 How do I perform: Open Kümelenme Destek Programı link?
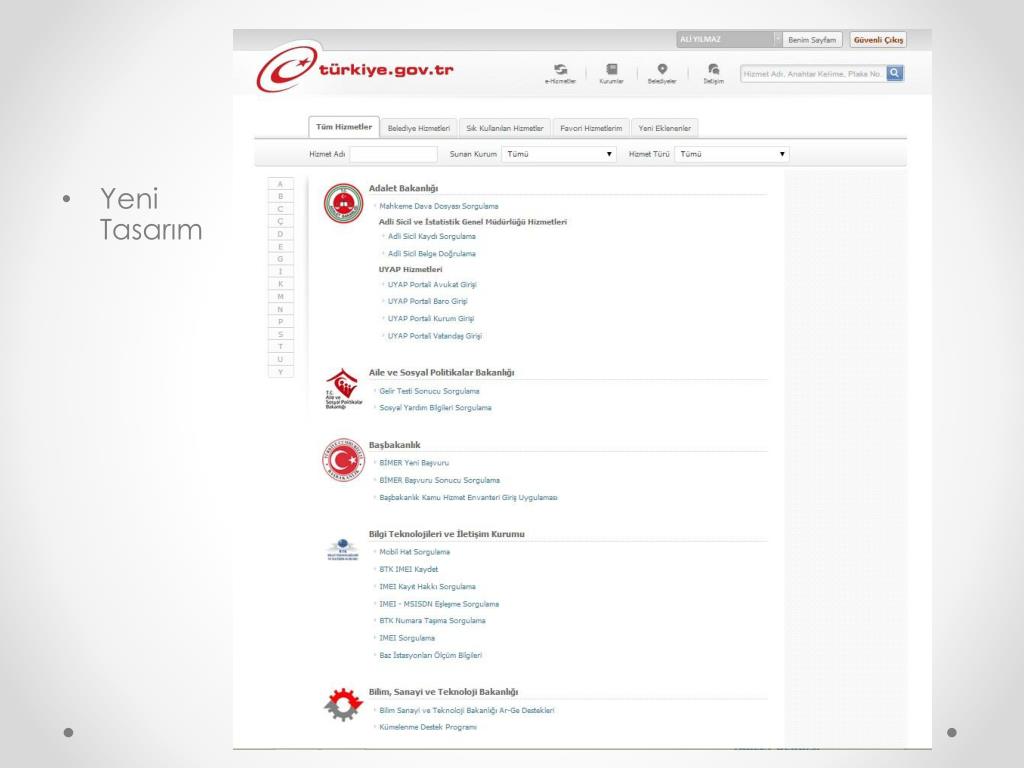click(x=428, y=727)
